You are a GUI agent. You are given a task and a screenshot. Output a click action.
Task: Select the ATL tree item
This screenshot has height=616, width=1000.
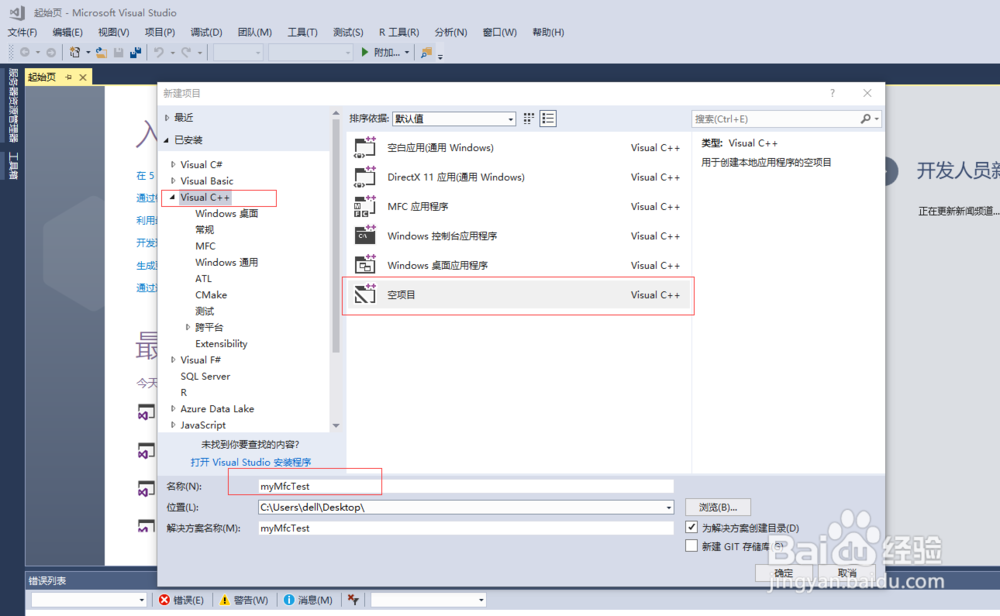tap(203, 279)
